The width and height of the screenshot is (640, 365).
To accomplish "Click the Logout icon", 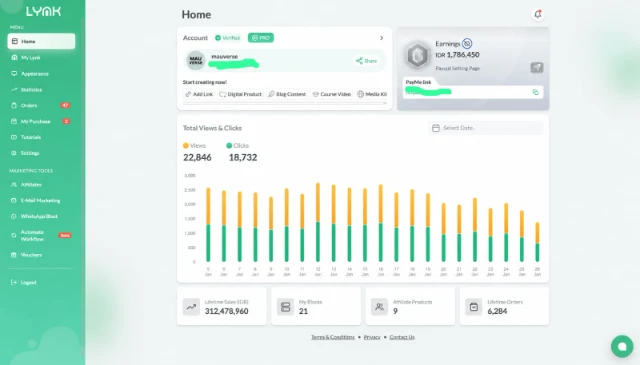I will pyautogui.click(x=14, y=282).
